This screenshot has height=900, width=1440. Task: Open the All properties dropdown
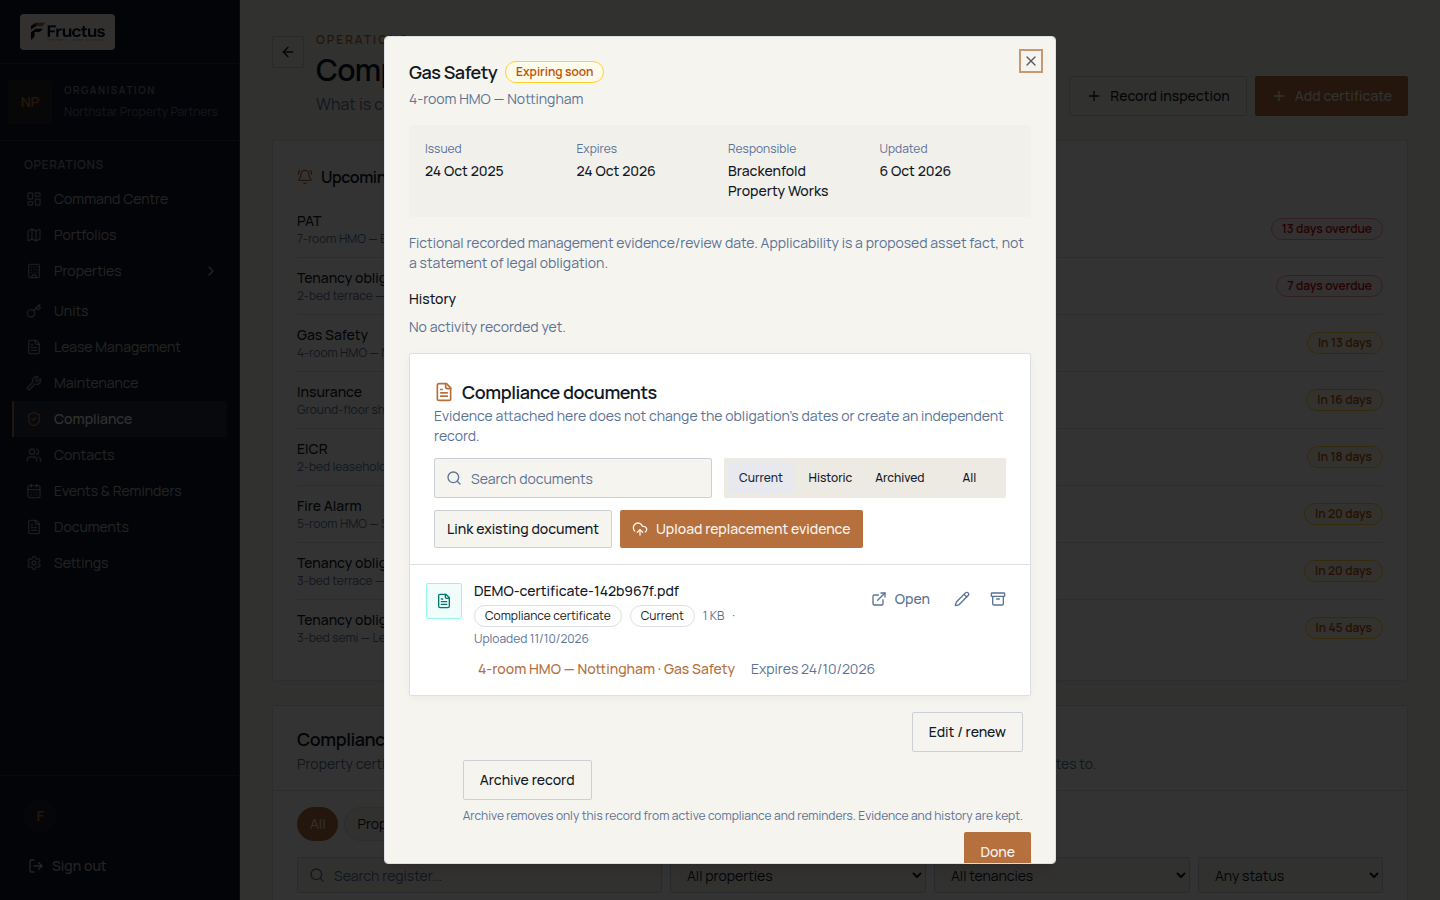click(x=798, y=876)
